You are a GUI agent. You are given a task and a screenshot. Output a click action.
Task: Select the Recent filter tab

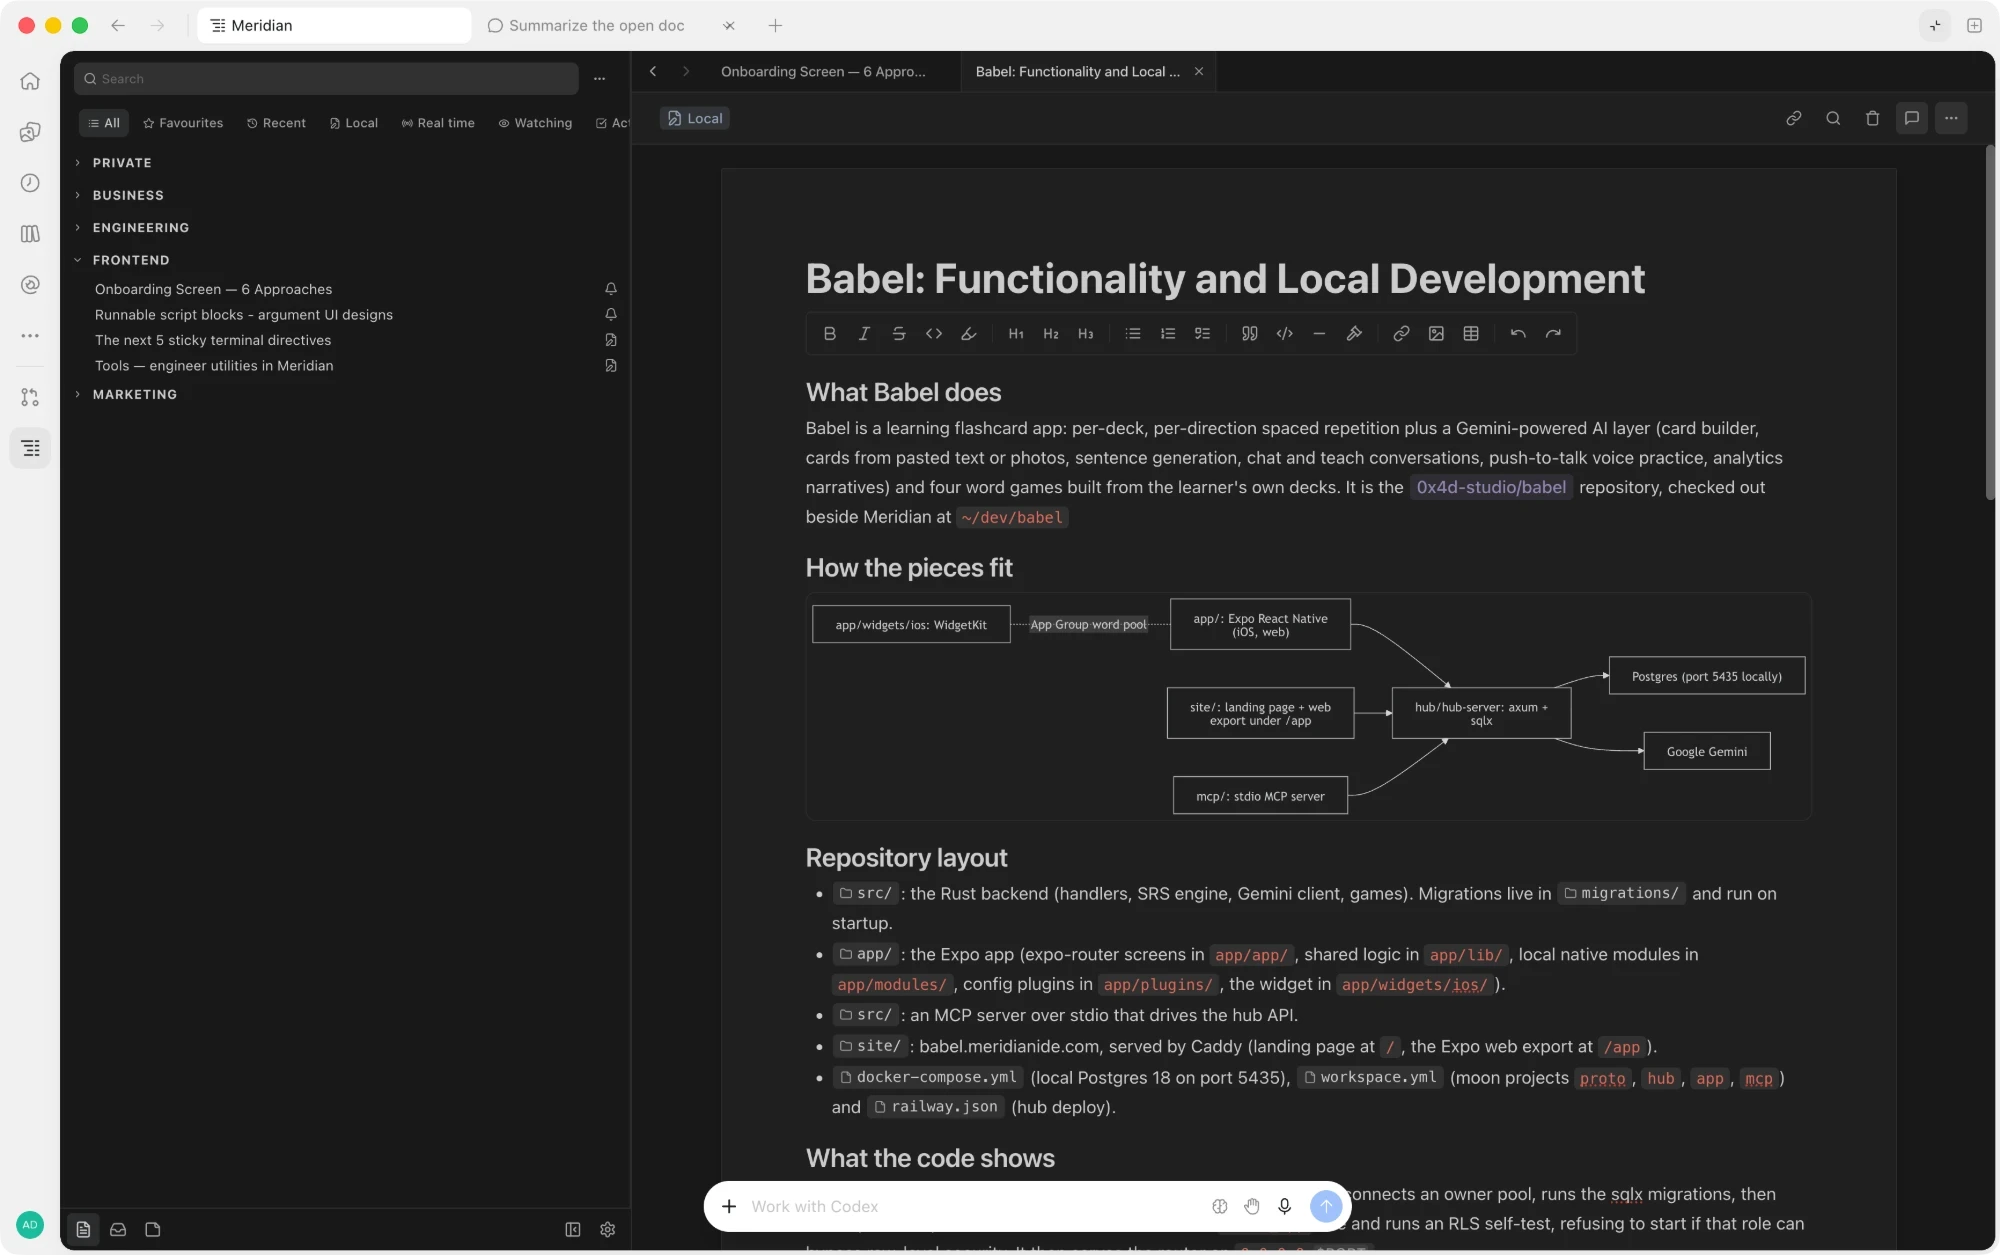tap(276, 123)
